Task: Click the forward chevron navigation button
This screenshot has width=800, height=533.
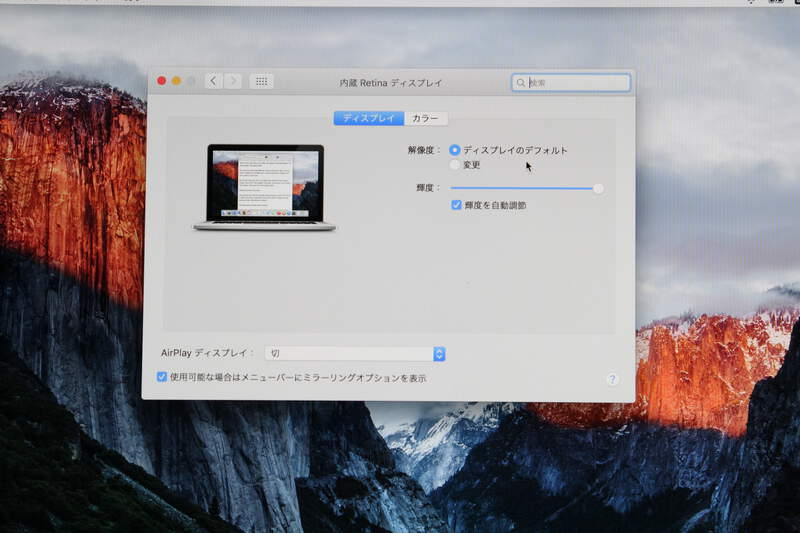Action: (233, 81)
